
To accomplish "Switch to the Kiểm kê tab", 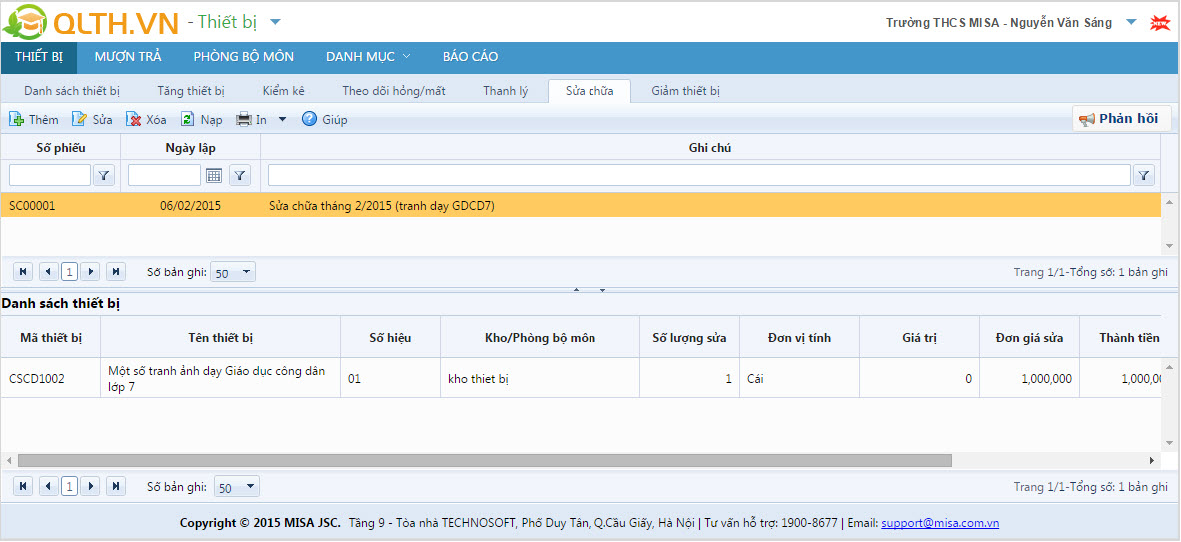I will click(x=283, y=91).
